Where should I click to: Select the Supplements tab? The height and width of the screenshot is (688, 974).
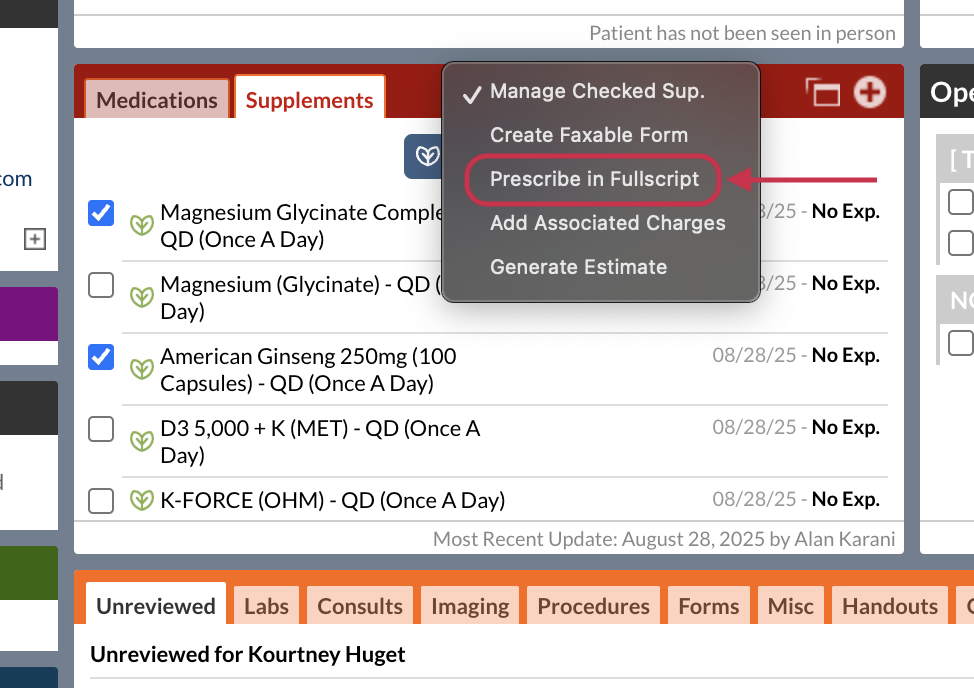pos(309,98)
